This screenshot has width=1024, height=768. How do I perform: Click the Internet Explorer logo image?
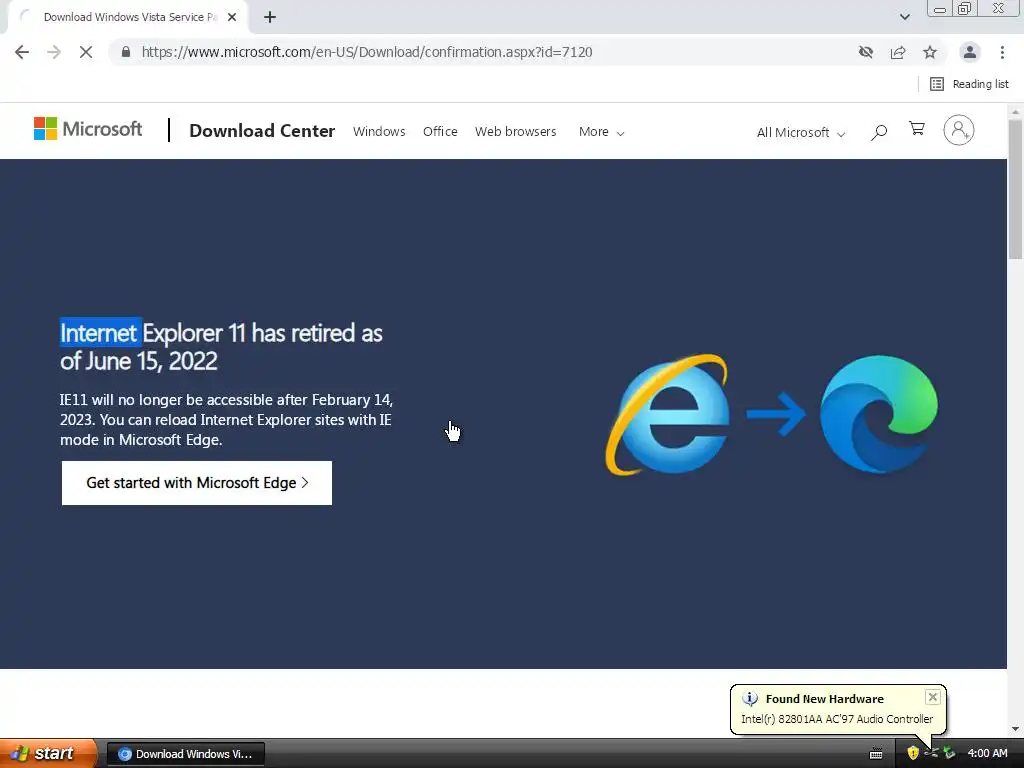click(668, 414)
